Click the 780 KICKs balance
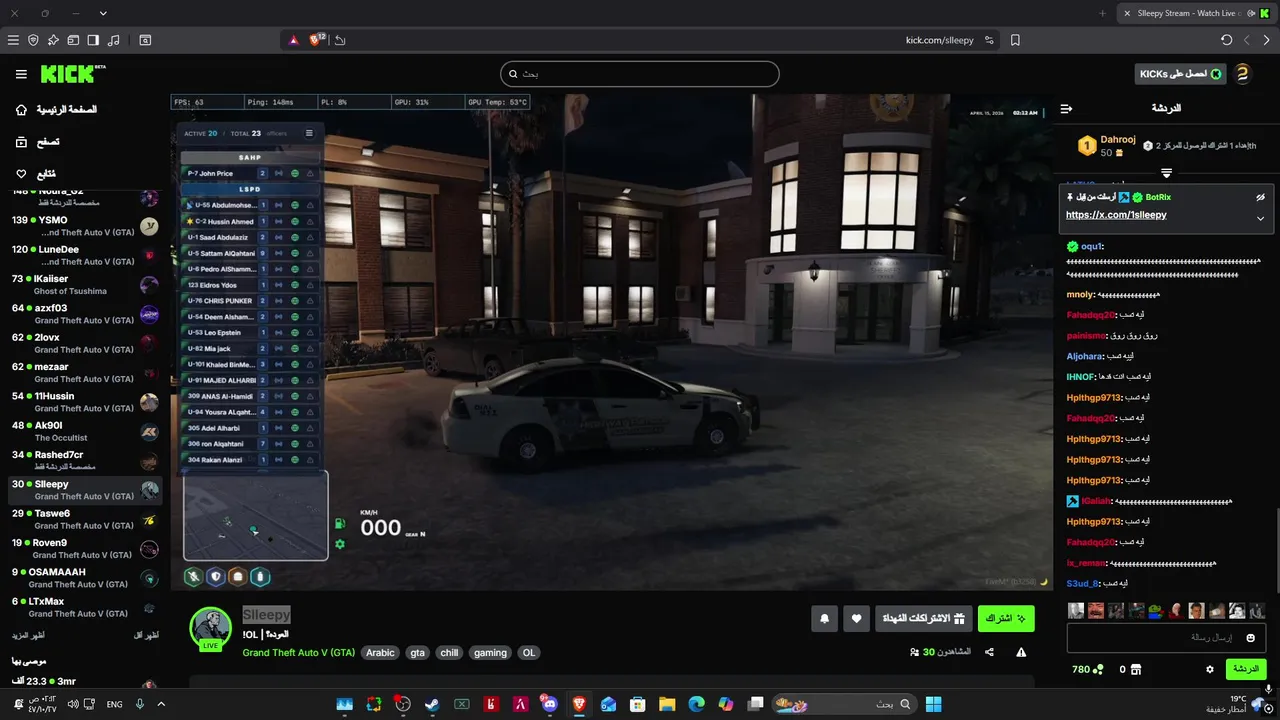Screen dimensions: 1280x720 [1087, 669]
